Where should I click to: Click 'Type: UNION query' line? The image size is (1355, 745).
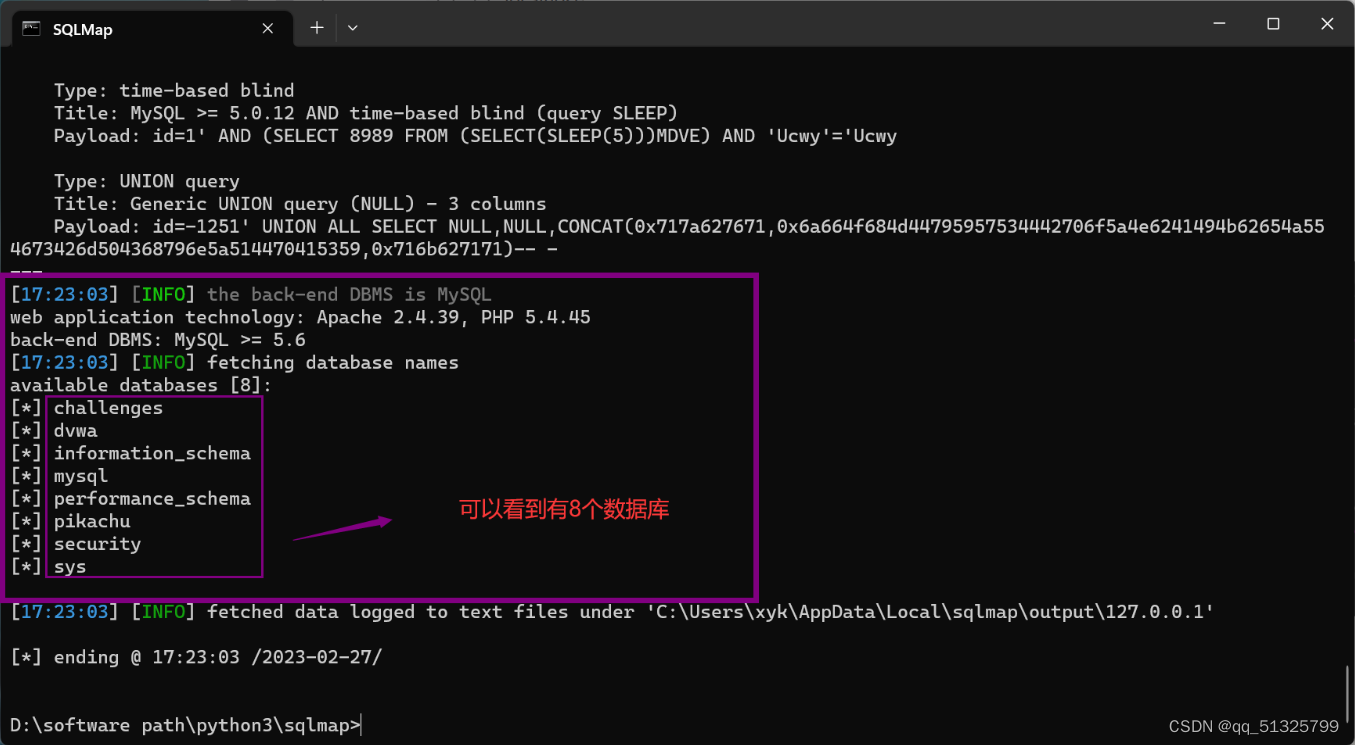tap(147, 181)
